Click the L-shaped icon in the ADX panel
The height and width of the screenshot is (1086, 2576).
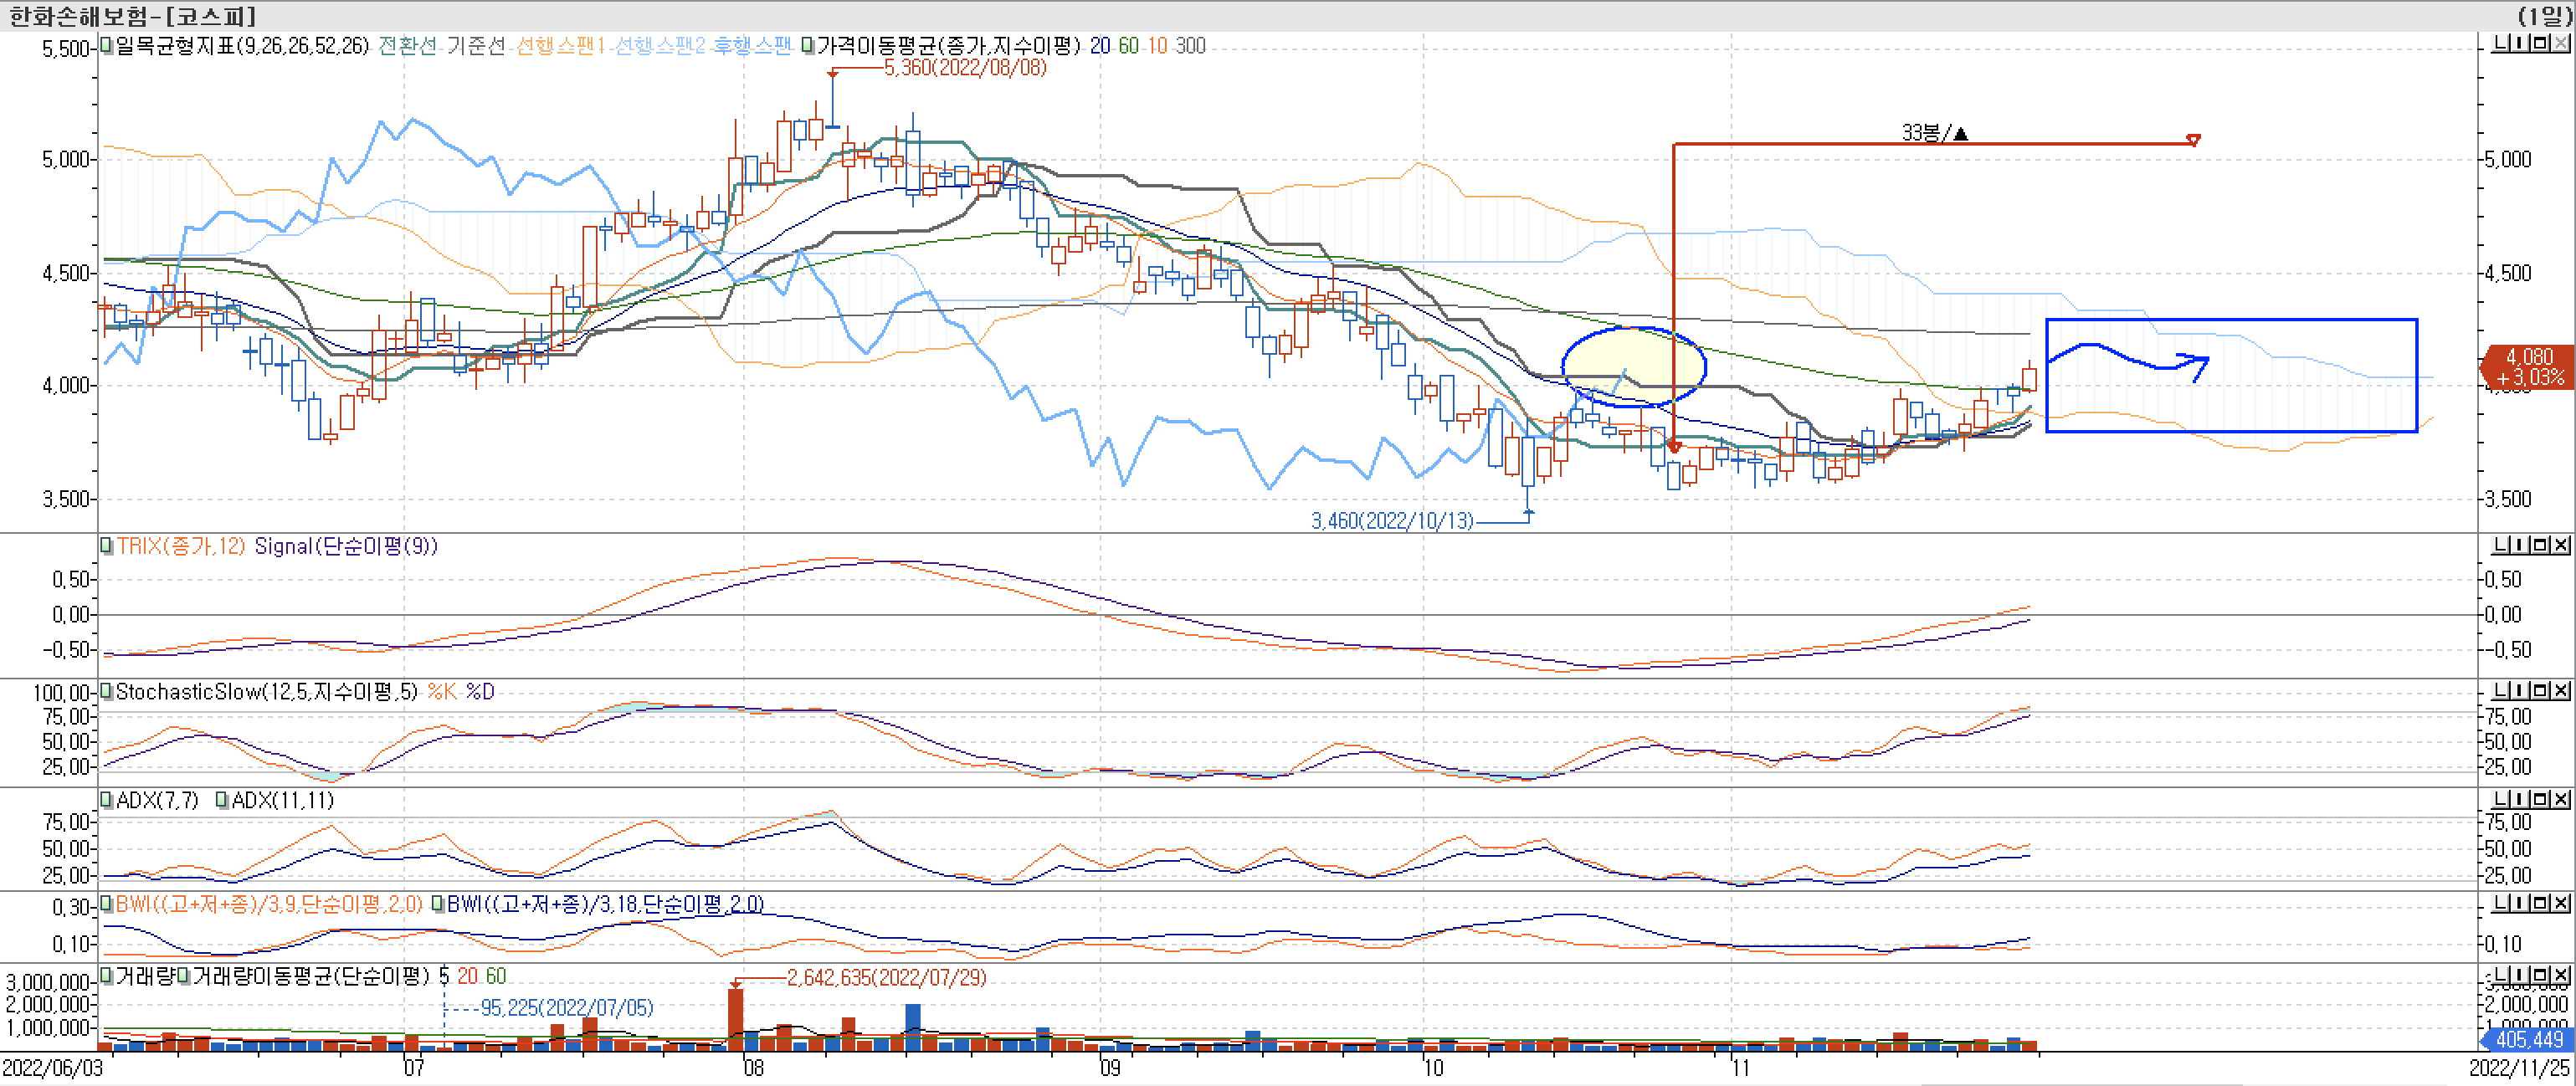[2499, 800]
